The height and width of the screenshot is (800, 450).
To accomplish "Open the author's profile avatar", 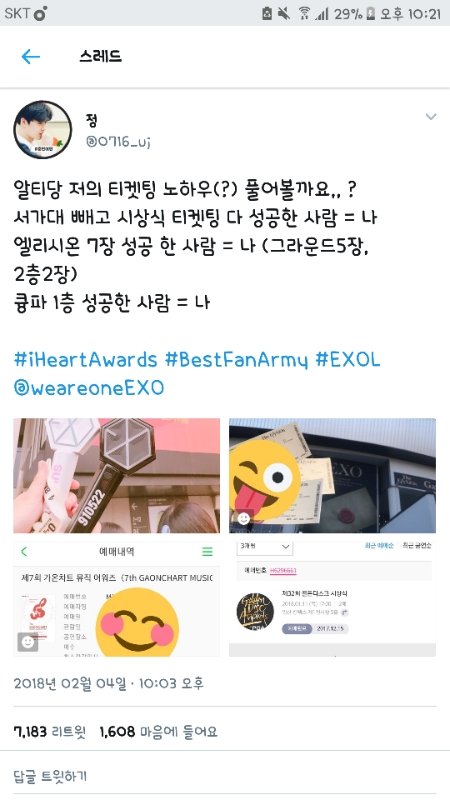I will [43, 130].
